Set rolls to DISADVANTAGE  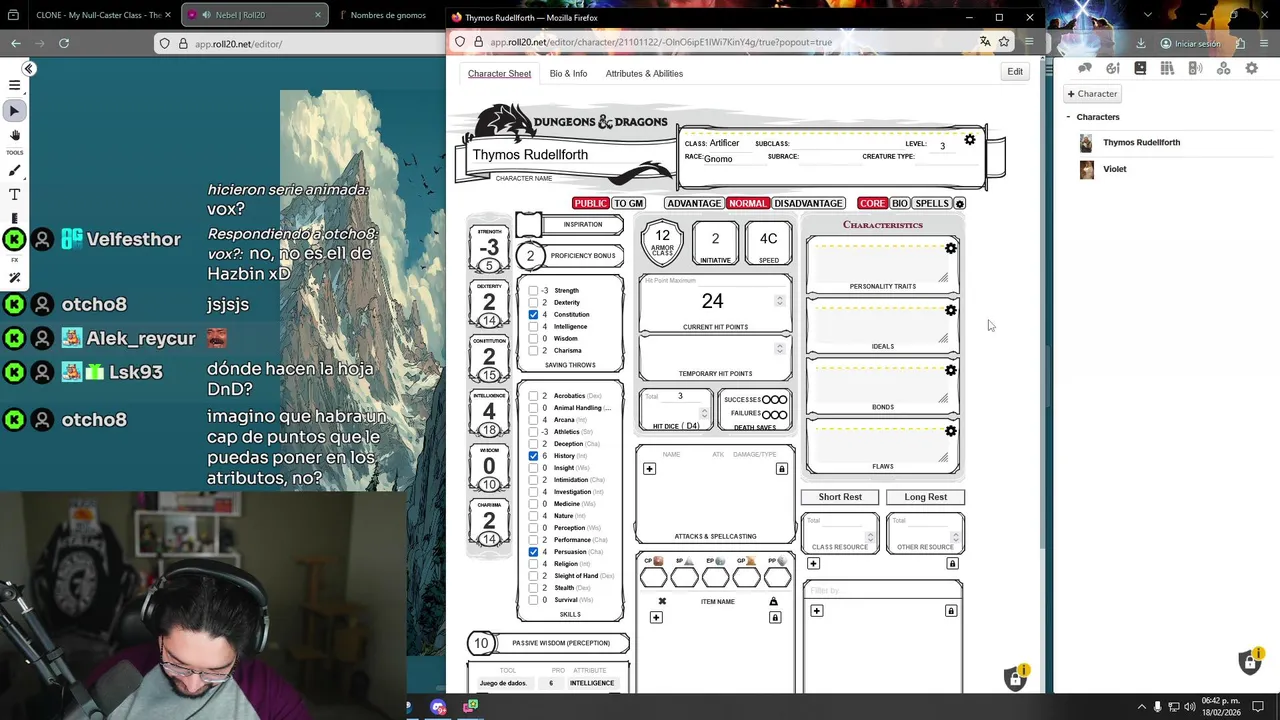[x=808, y=204]
